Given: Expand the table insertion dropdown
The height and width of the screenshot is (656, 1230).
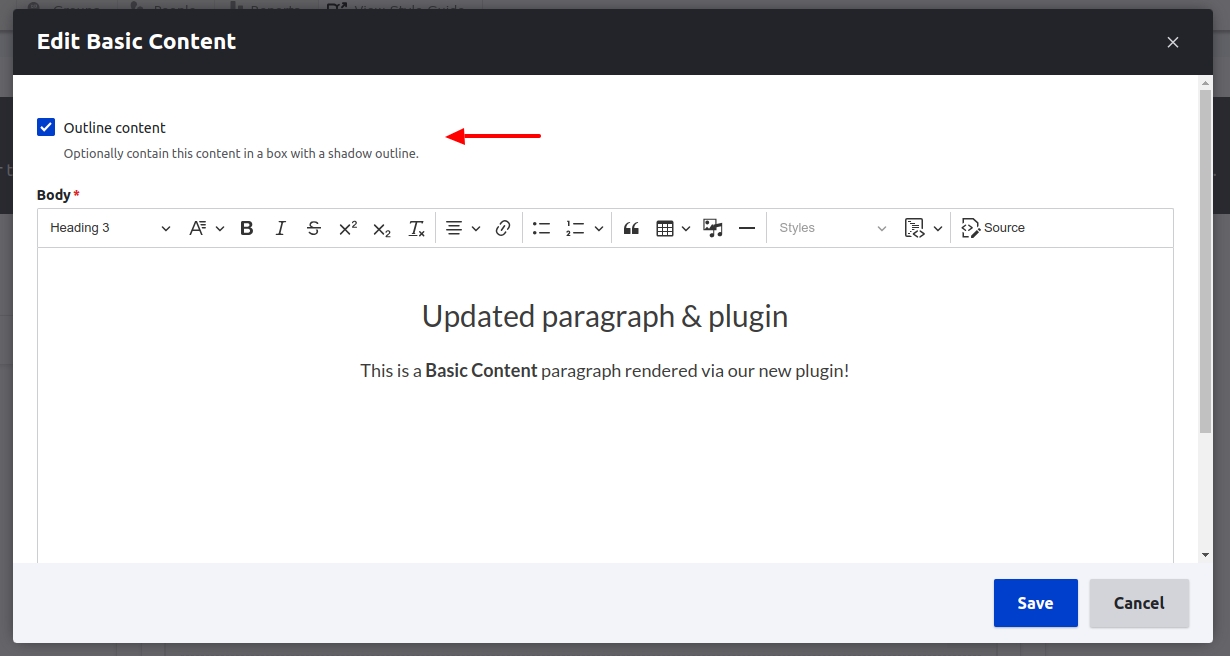Looking at the screenshot, I should point(686,227).
